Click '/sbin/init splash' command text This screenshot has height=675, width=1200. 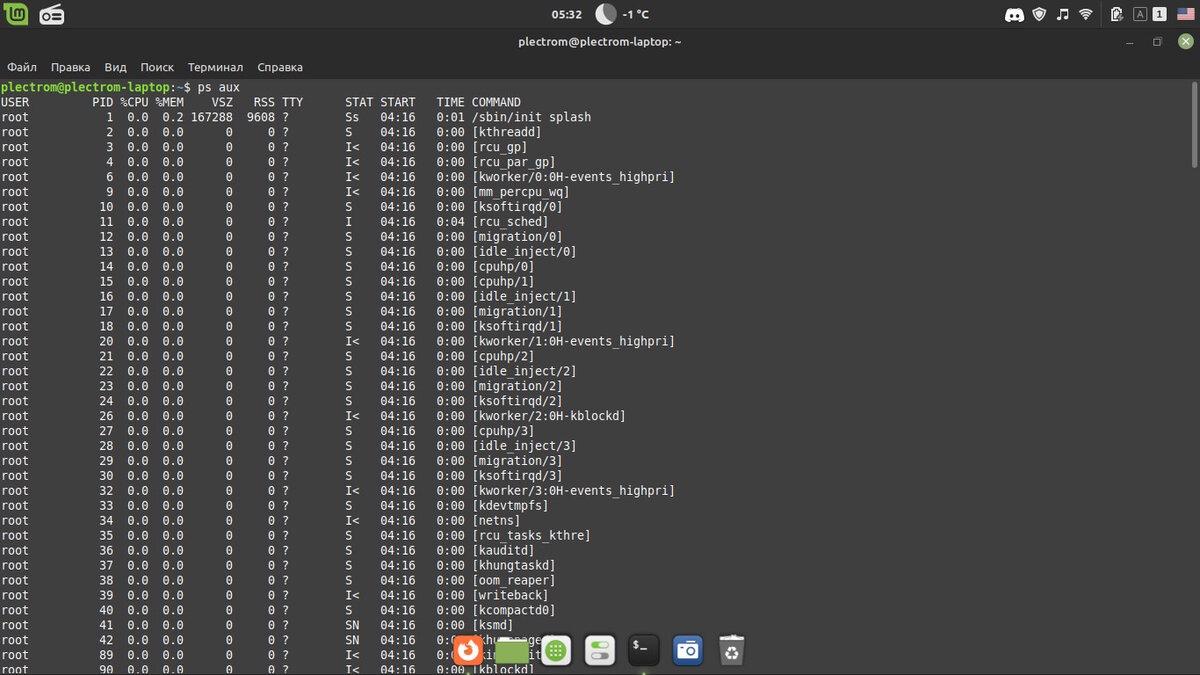coord(531,117)
